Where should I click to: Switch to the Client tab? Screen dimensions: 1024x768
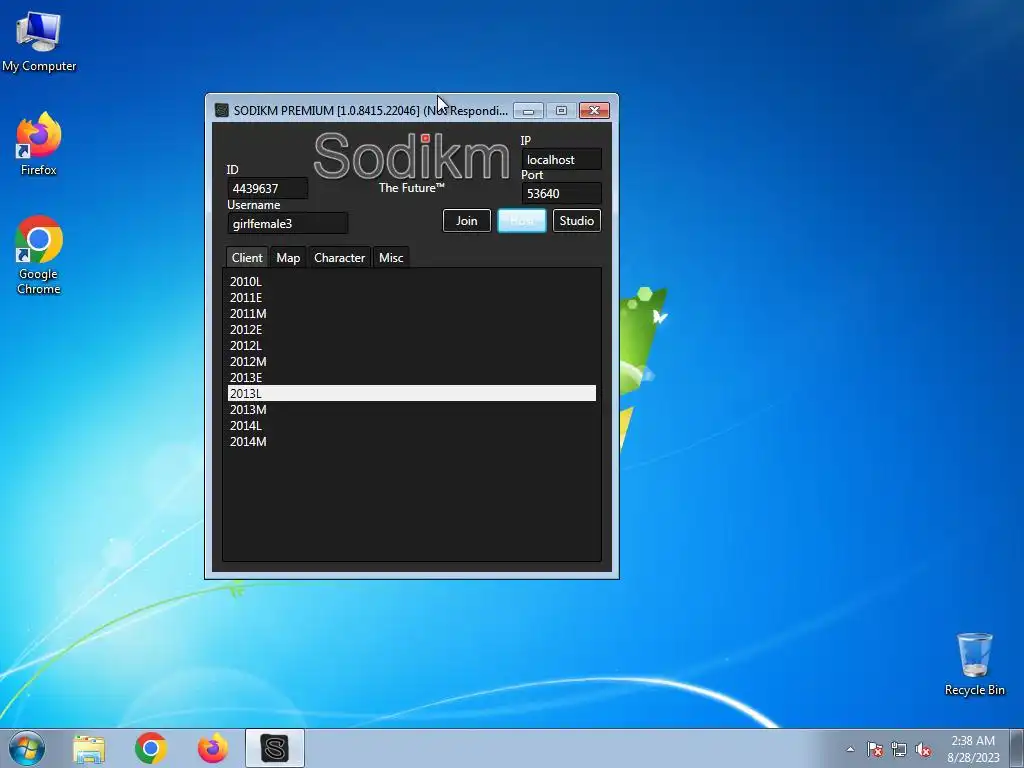247,257
